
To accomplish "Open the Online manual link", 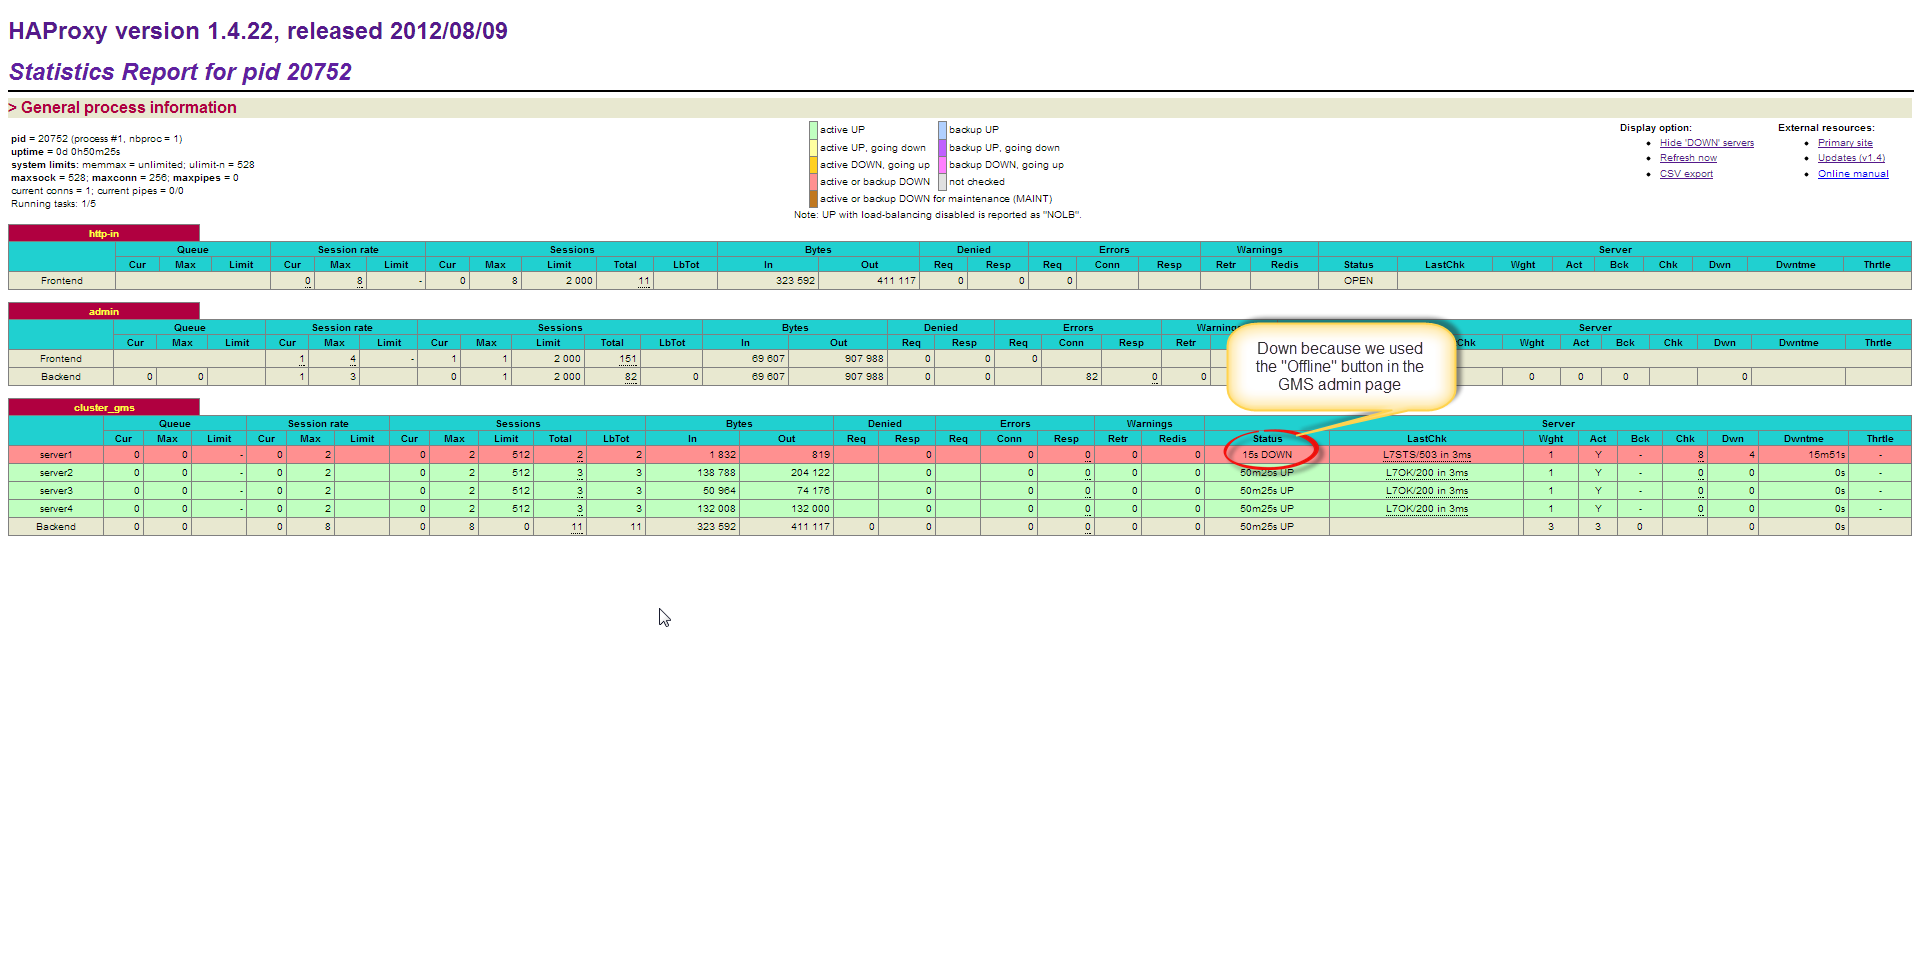I will click(x=1853, y=174).
